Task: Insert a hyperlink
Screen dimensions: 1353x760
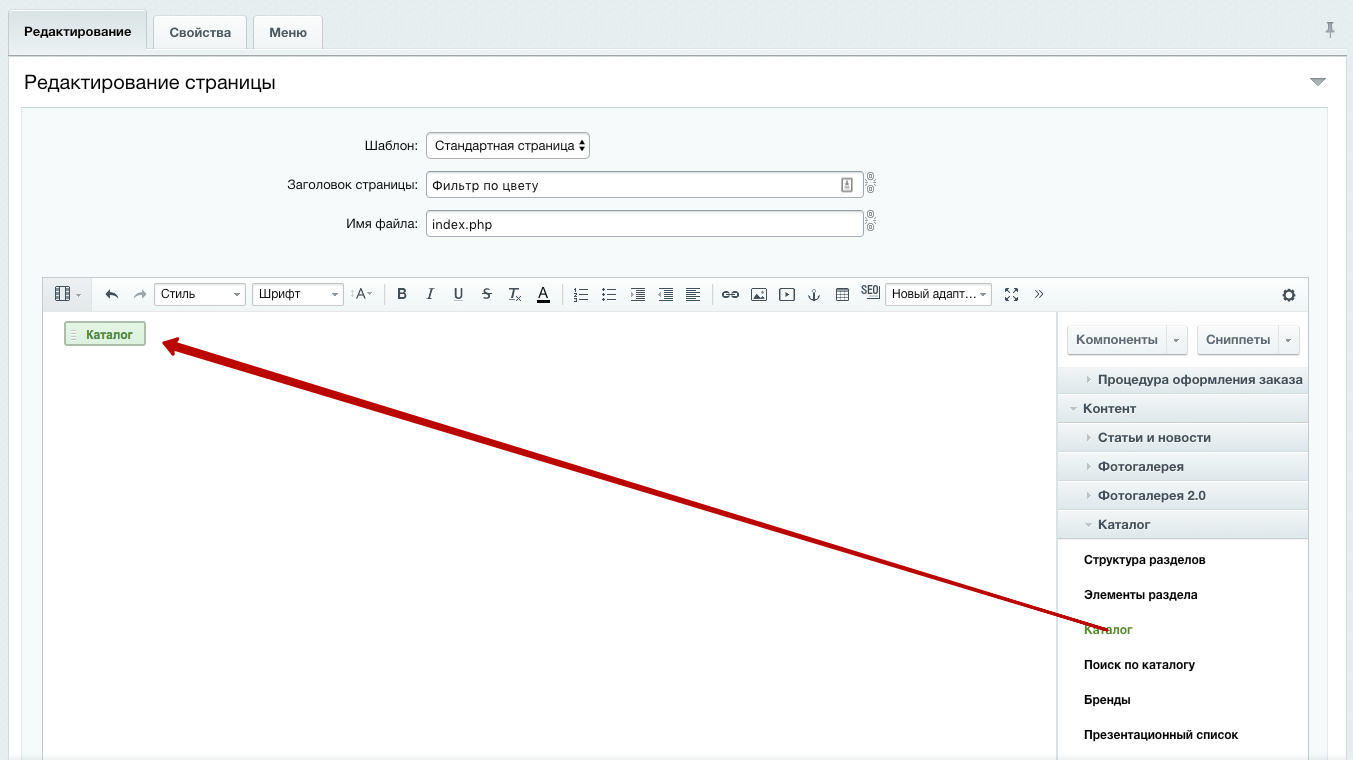Action: tap(731, 294)
